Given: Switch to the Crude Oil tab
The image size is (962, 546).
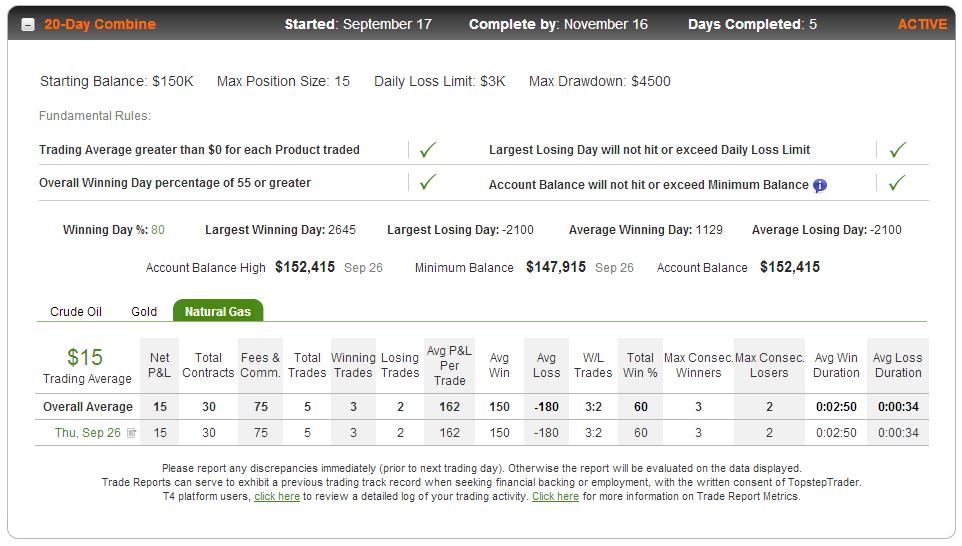Looking at the screenshot, I should [76, 312].
